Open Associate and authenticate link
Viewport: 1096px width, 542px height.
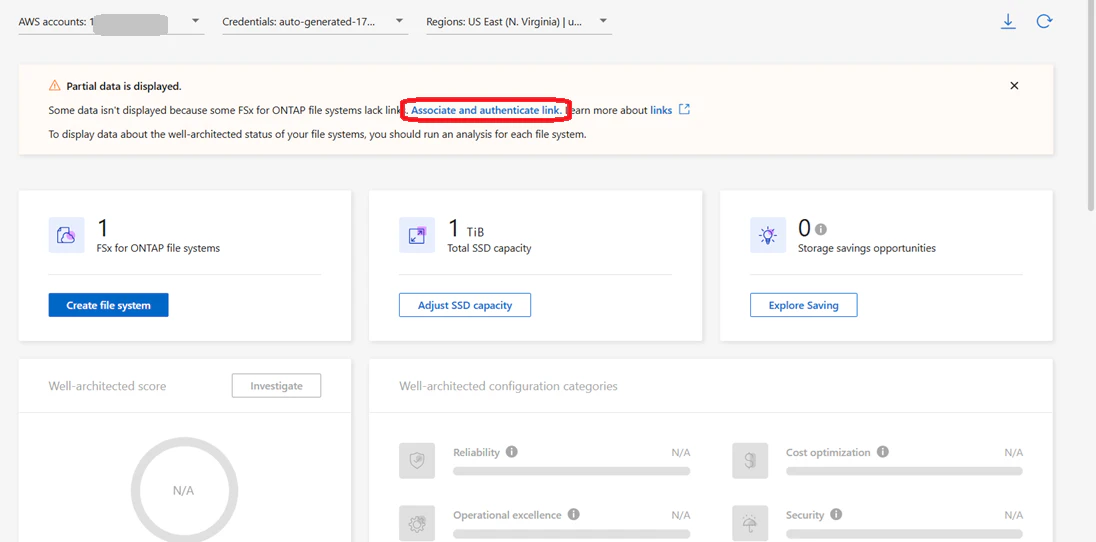click(x=486, y=110)
